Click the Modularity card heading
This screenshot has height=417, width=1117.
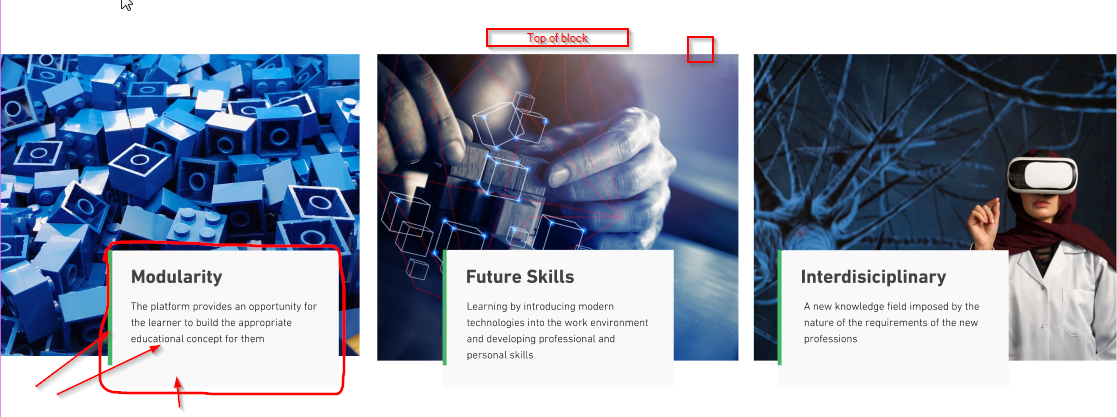click(x=177, y=277)
